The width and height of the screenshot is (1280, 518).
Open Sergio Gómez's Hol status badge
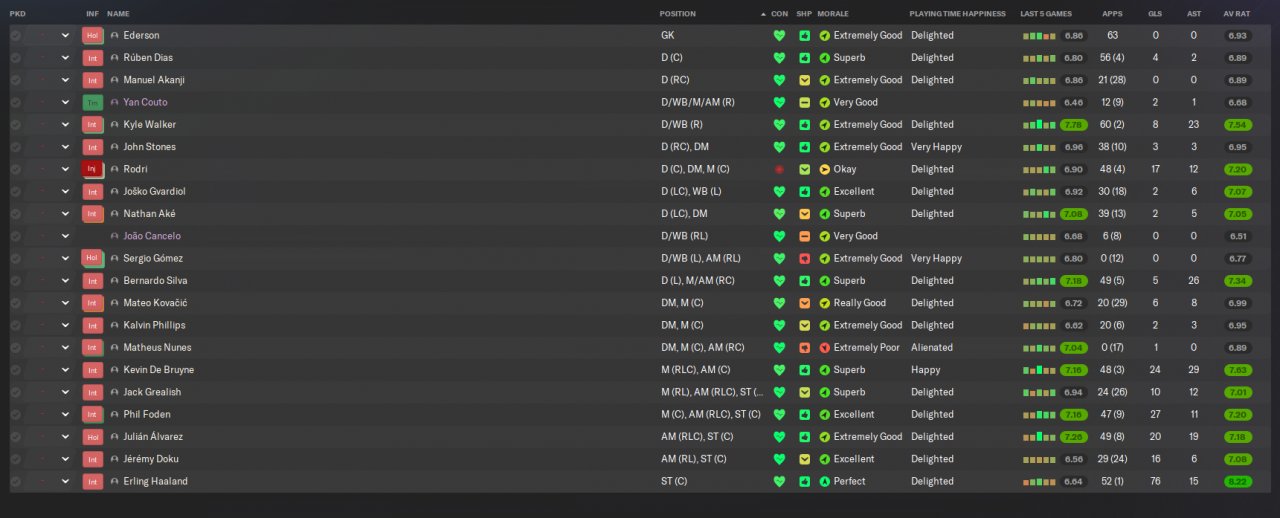tap(93, 258)
